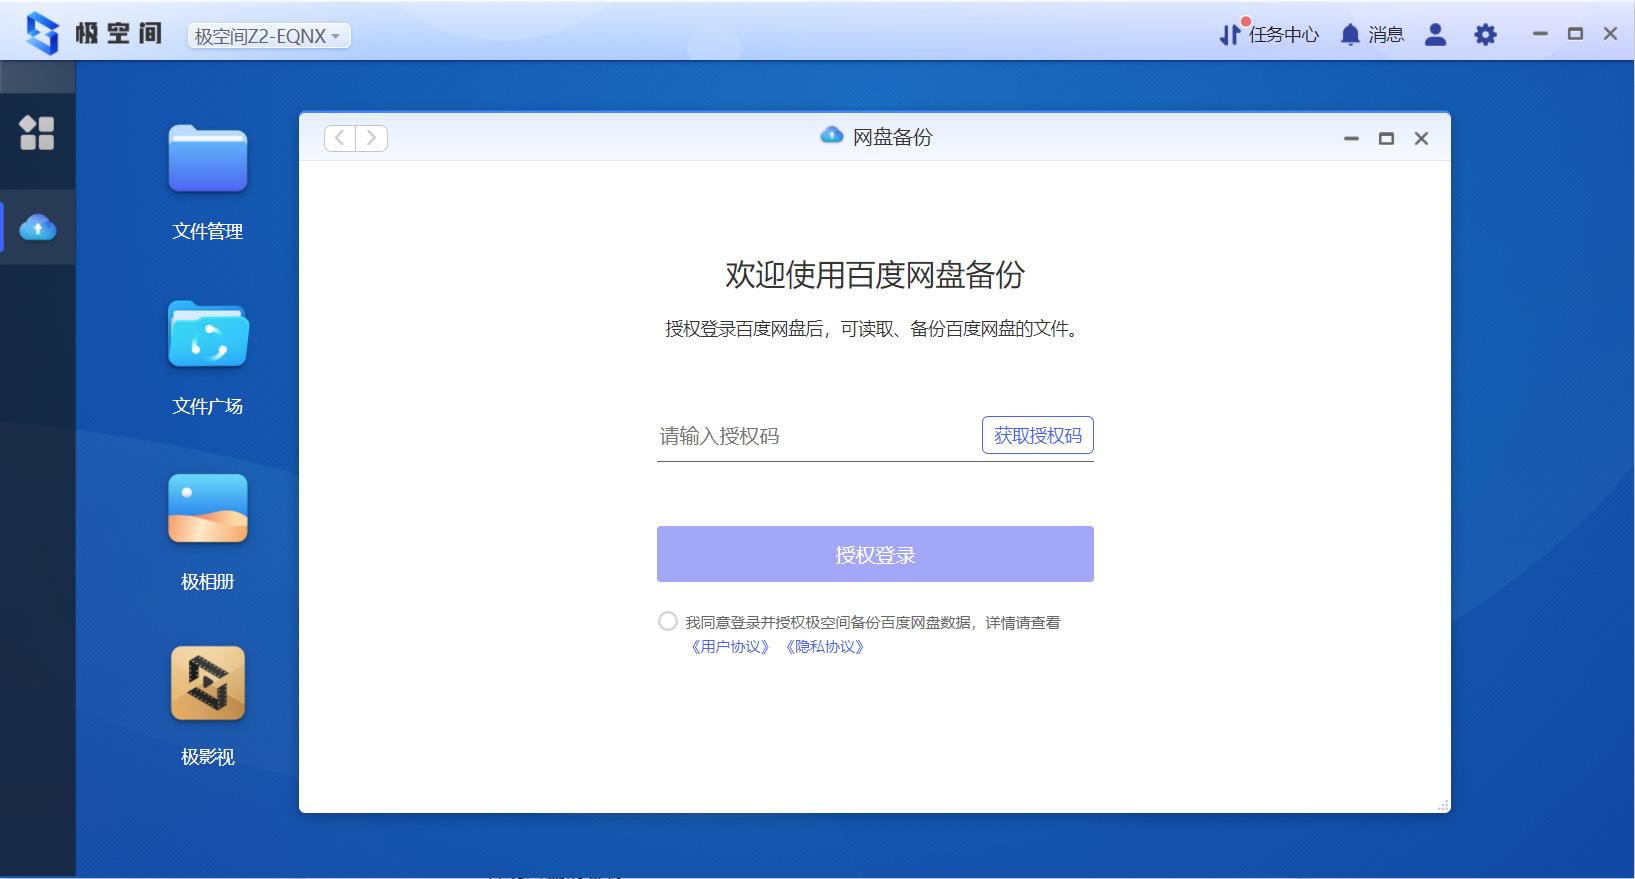Tick the agreement radio button

pos(668,621)
